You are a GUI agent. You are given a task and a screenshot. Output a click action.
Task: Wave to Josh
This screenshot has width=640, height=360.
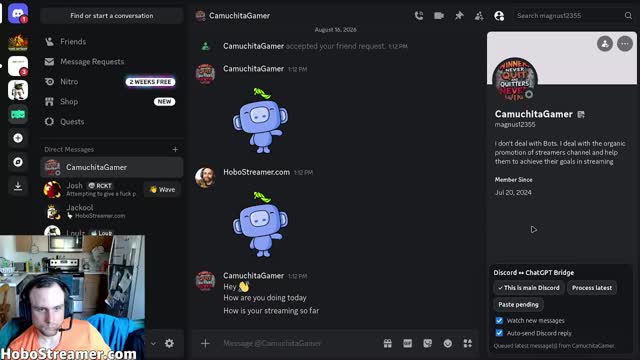click(x=162, y=189)
